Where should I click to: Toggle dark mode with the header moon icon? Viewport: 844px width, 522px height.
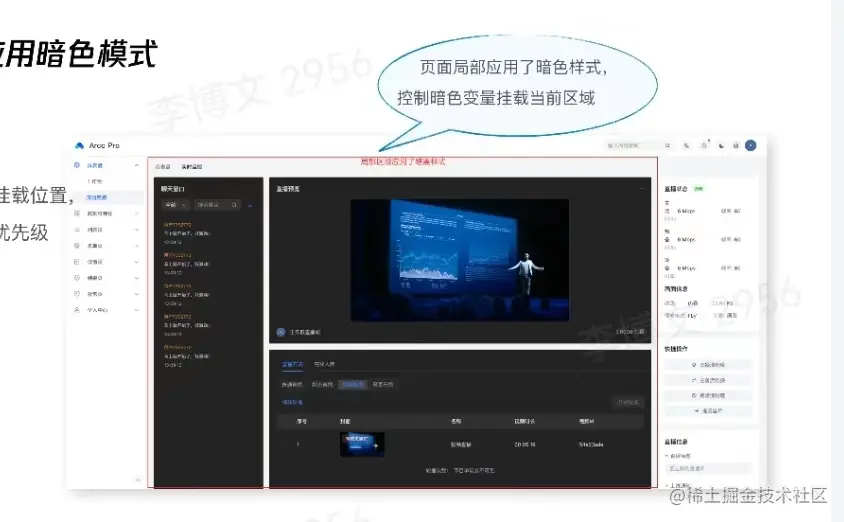[721, 146]
